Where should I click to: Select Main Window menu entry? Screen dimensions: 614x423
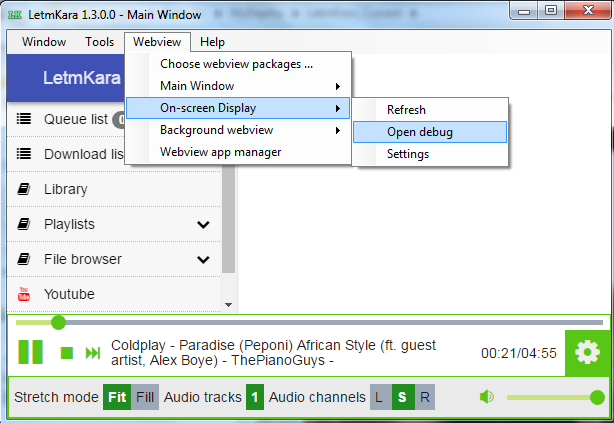tap(238, 86)
